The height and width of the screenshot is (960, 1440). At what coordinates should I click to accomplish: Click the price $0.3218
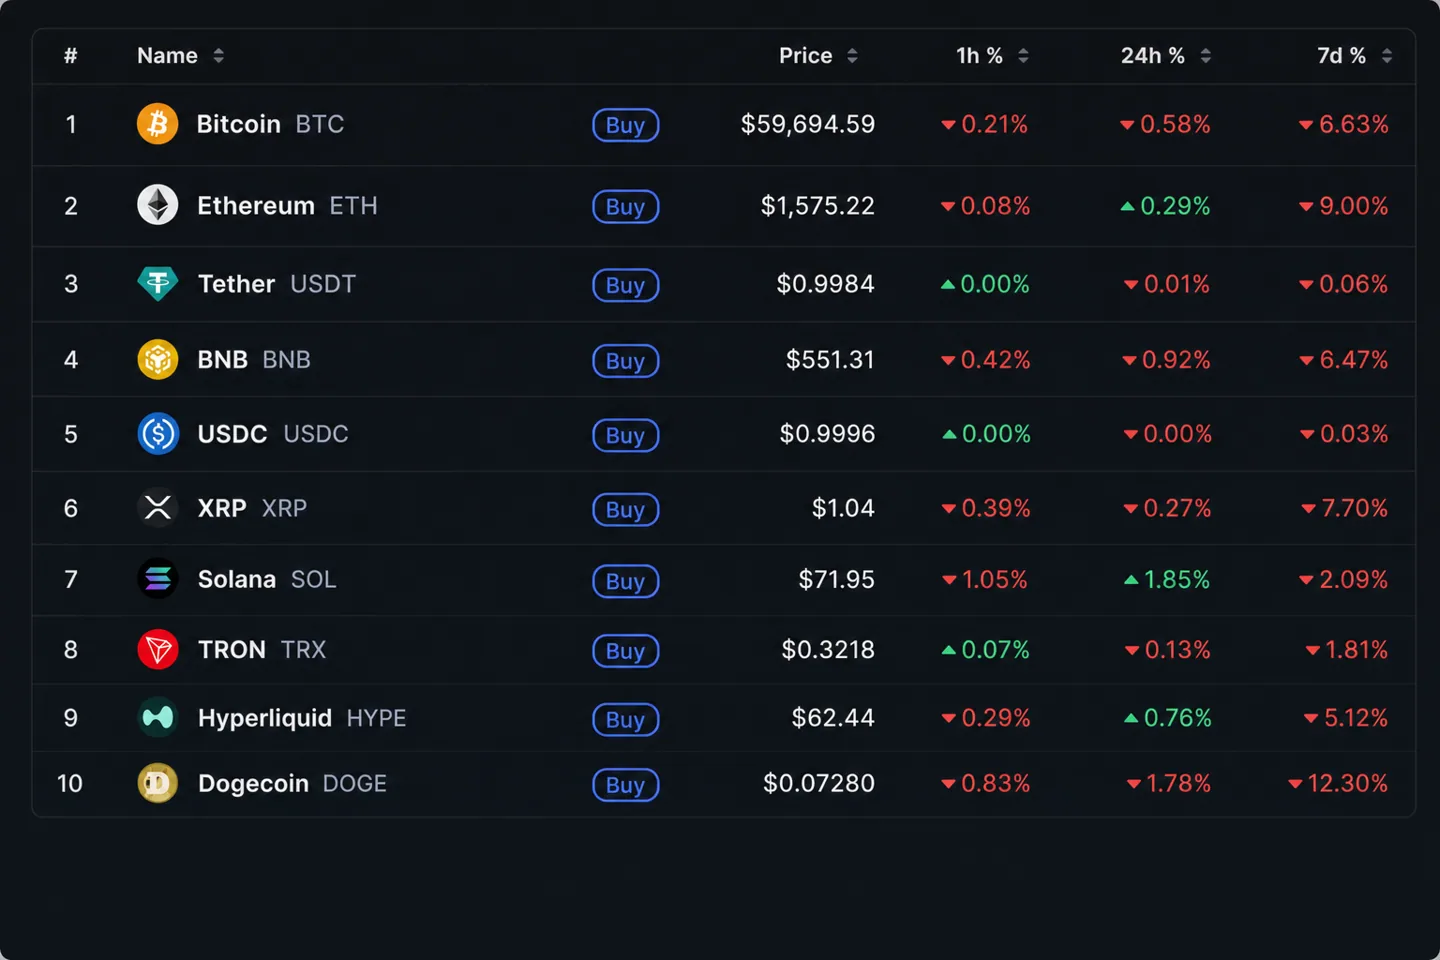[x=828, y=650]
